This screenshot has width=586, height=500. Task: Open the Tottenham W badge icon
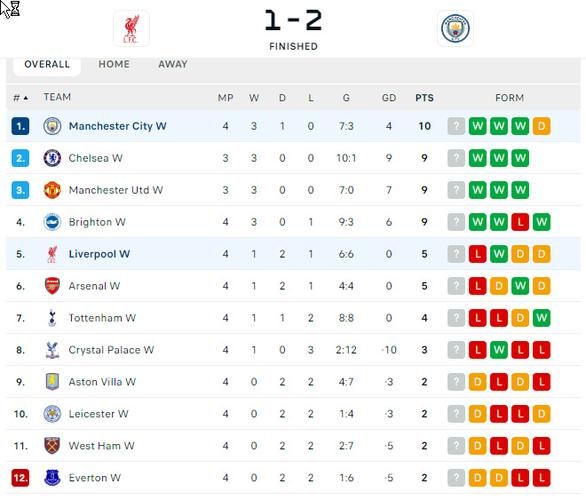click(x=52, y=318)
